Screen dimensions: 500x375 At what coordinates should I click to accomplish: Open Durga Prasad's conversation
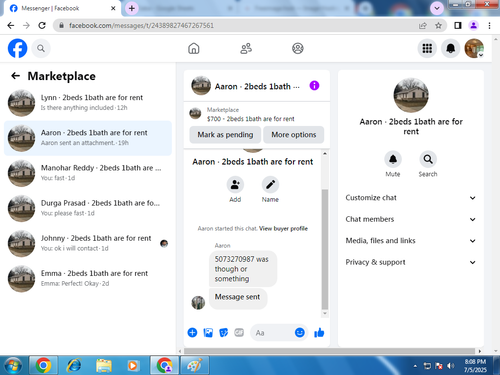click(x=88, y=208)
